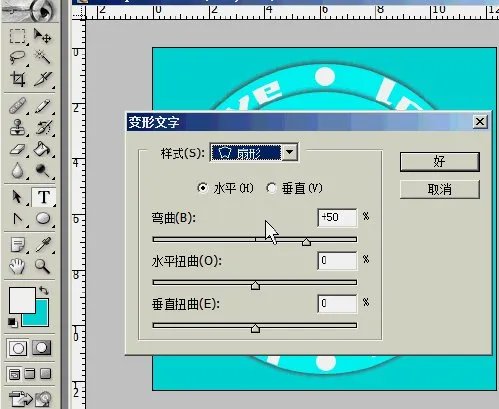Select the Healing Brush tool
The image size is (499, 409).
click(17, 106)
